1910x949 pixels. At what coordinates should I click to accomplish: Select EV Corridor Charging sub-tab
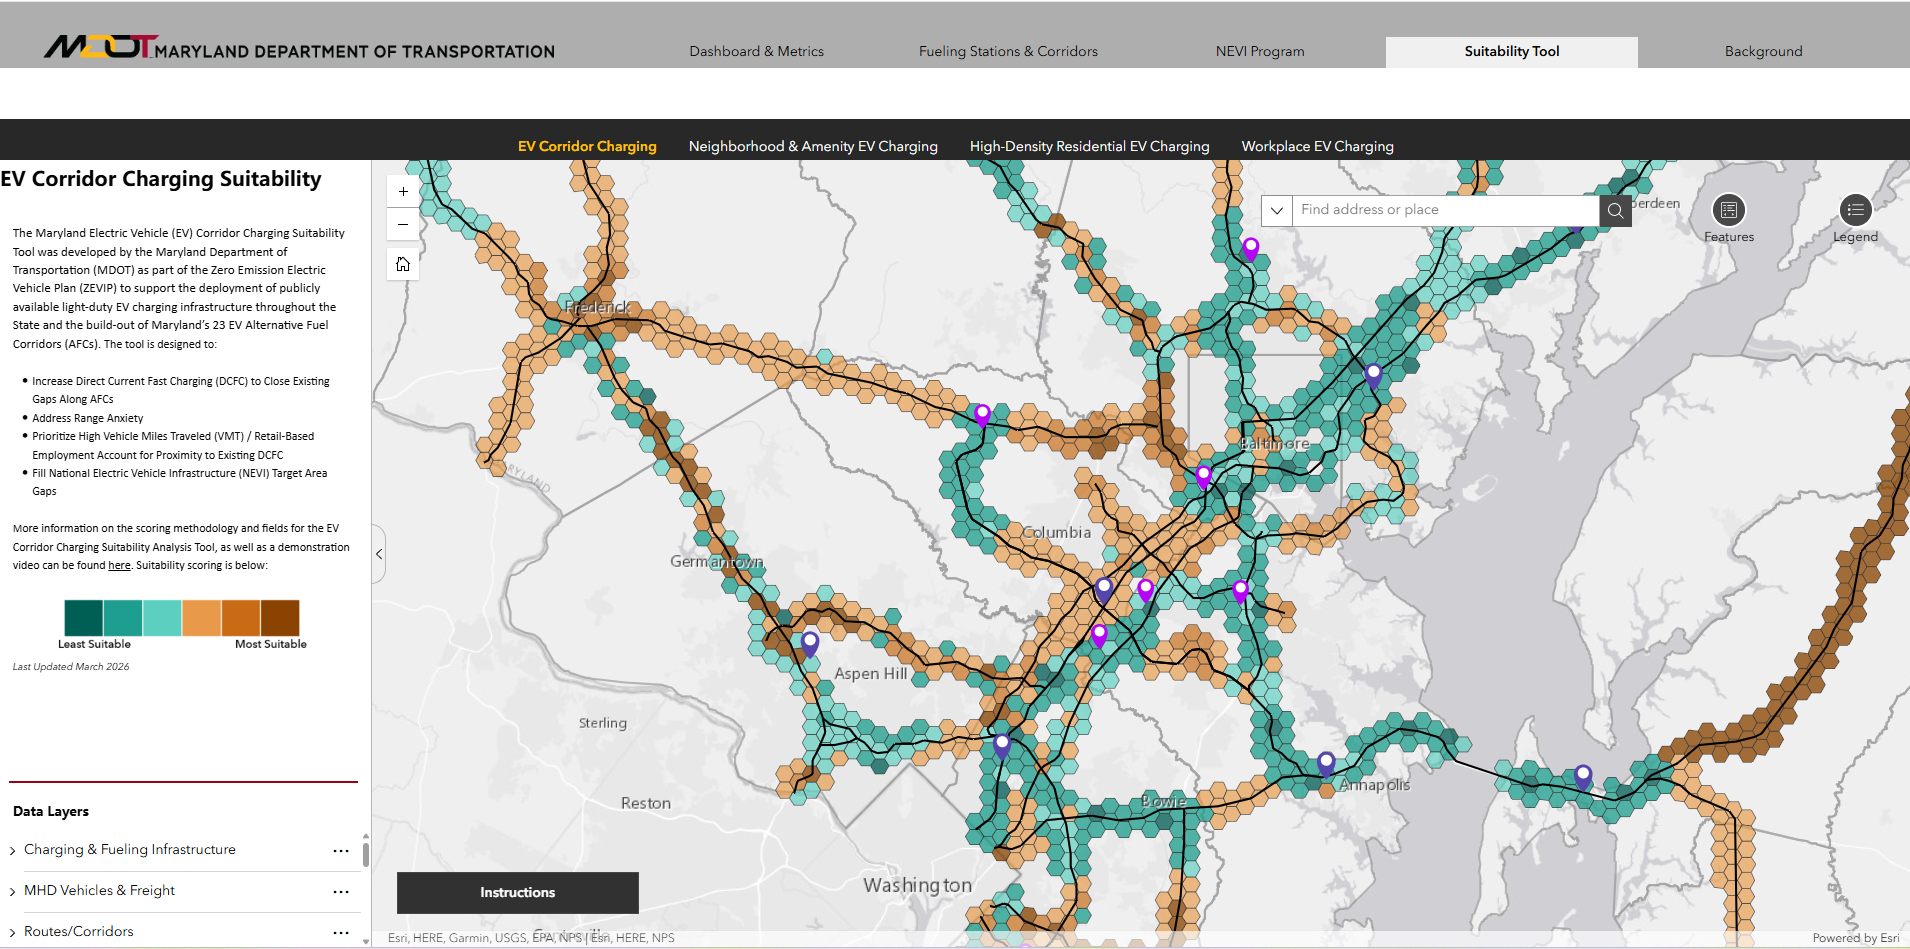click(x=587, y=146)
